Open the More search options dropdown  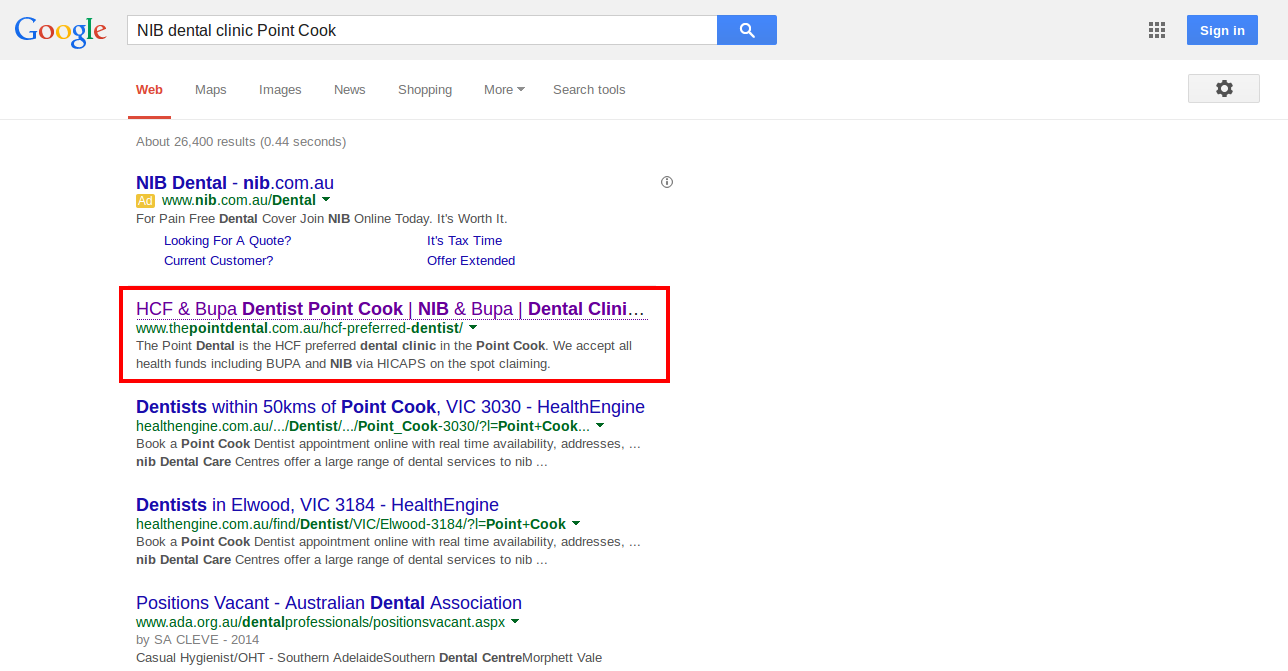pyautogui.click(x=505, y=90)
